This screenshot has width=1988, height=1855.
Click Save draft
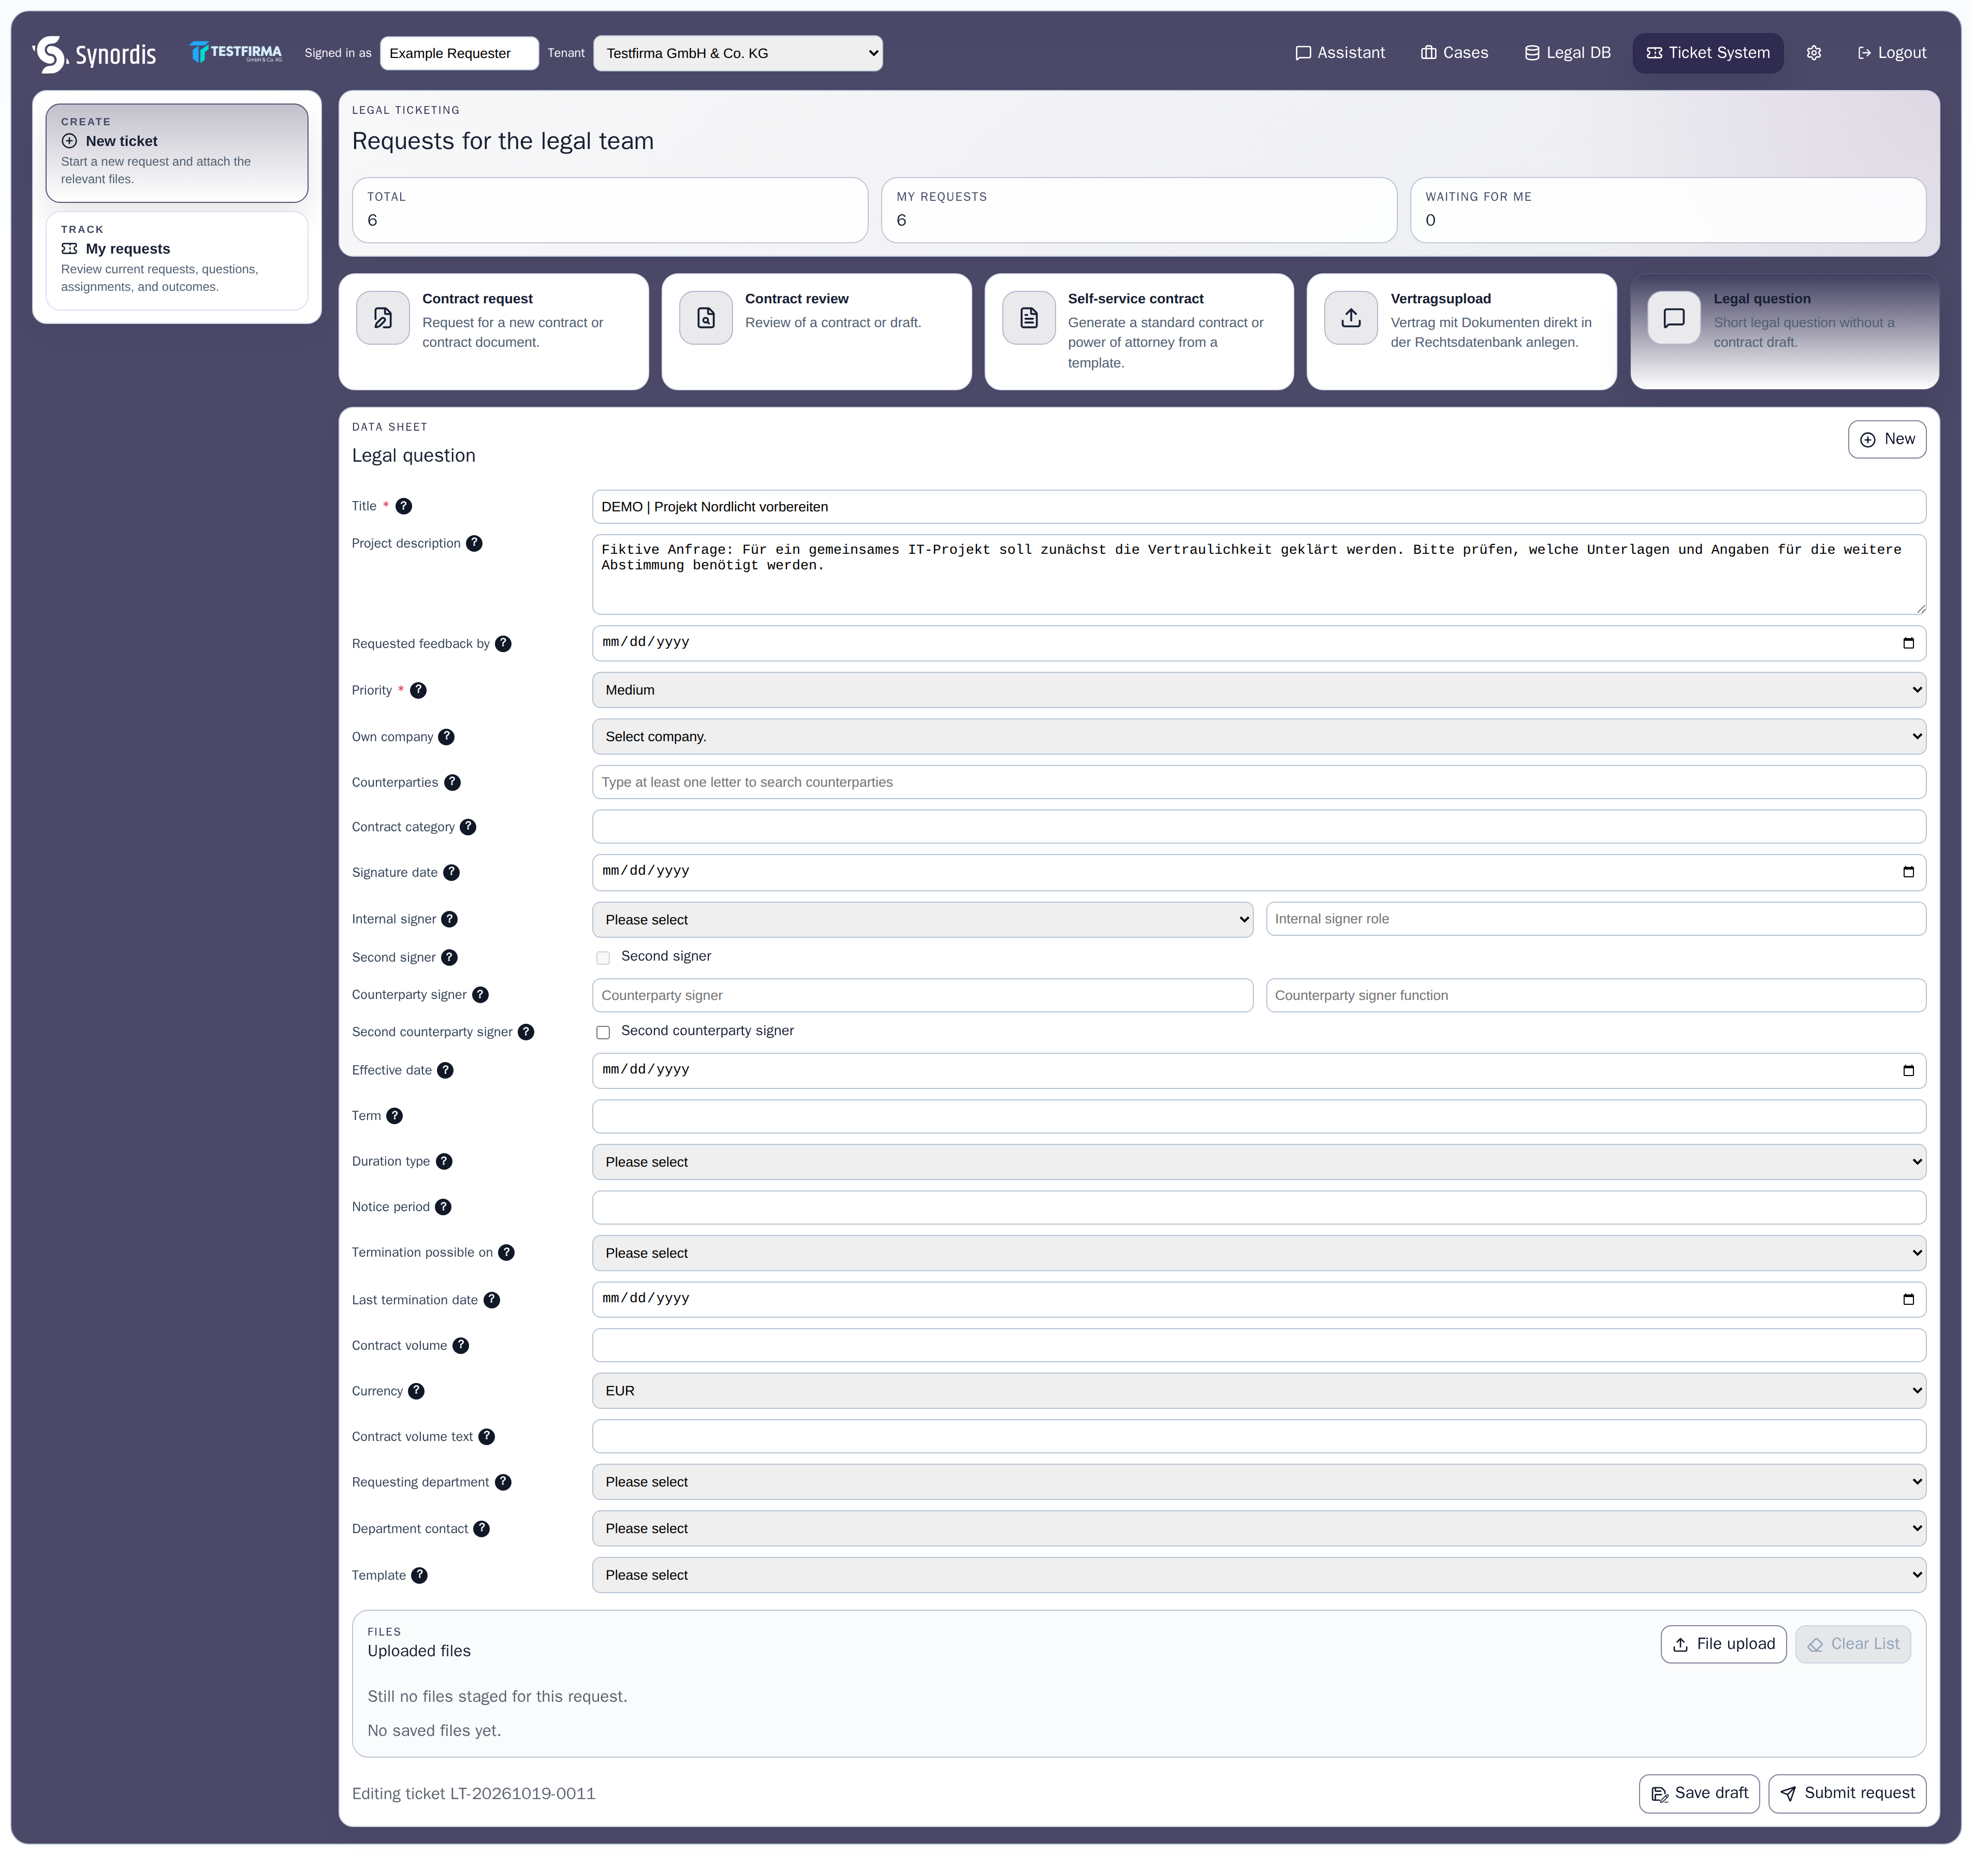[1698, 1793]
